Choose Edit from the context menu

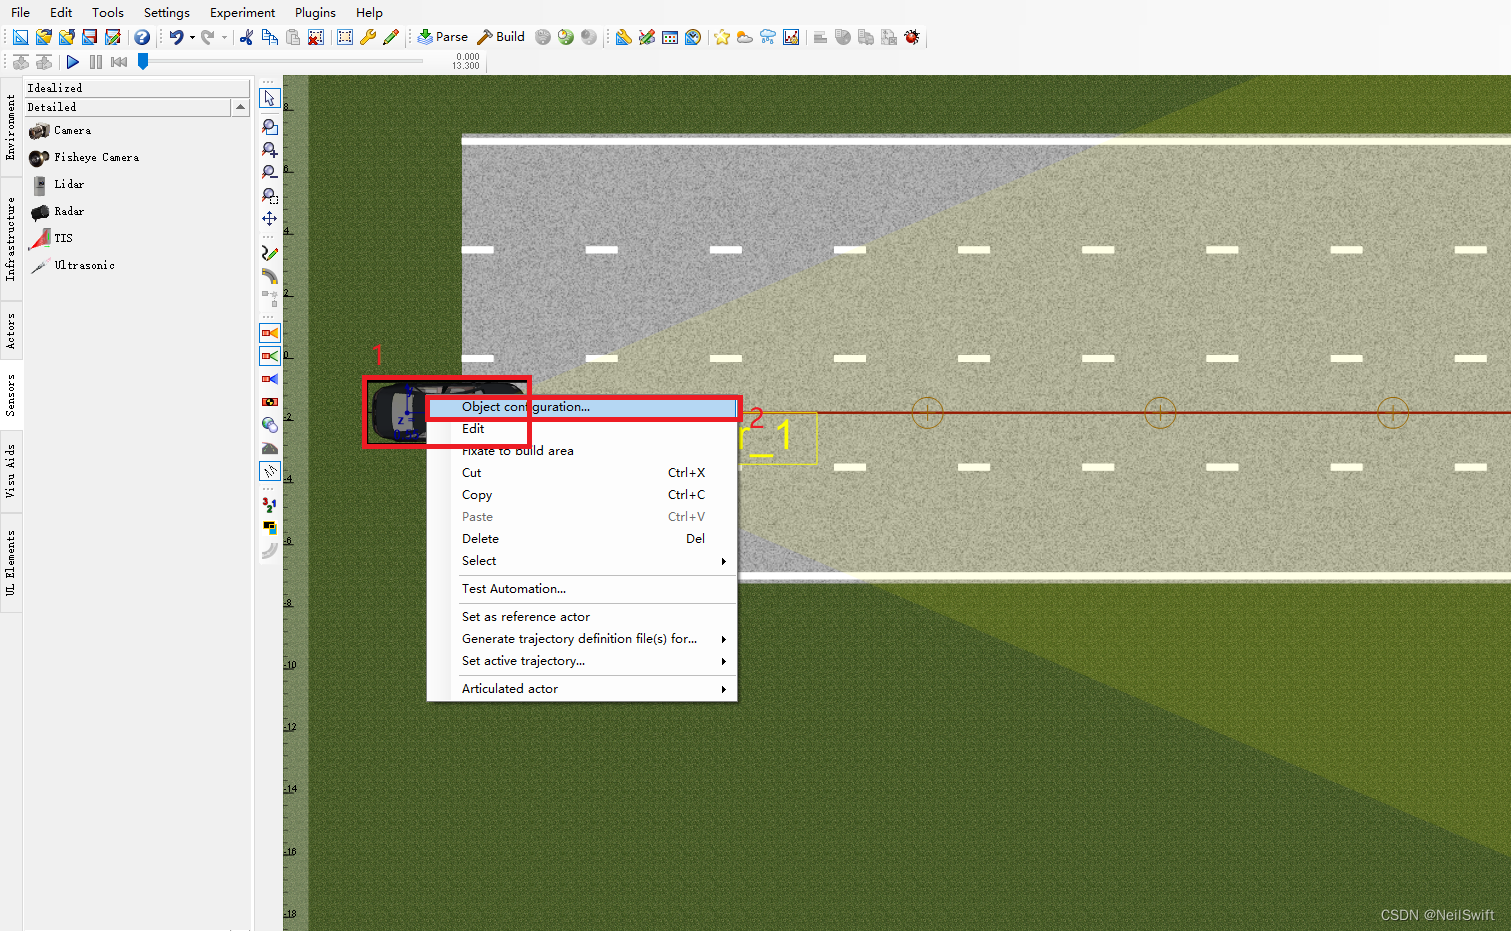582,429
